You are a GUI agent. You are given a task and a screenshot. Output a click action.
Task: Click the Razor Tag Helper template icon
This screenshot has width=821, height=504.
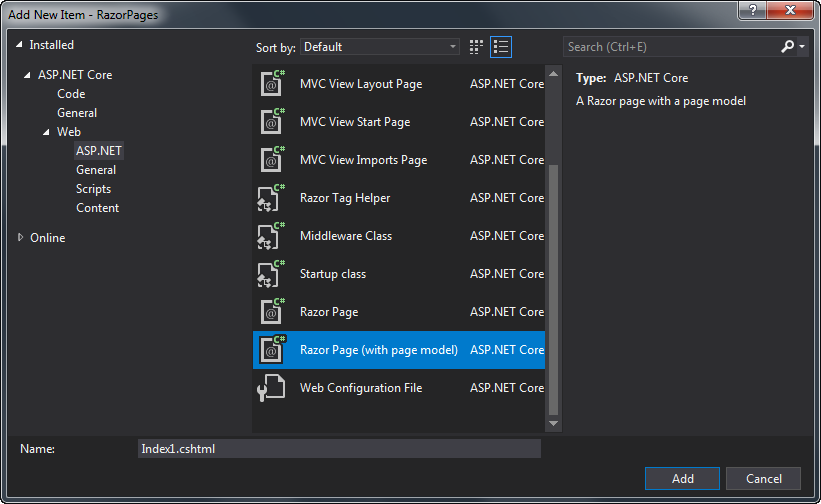pyautogui.click(x=271, y=198)
